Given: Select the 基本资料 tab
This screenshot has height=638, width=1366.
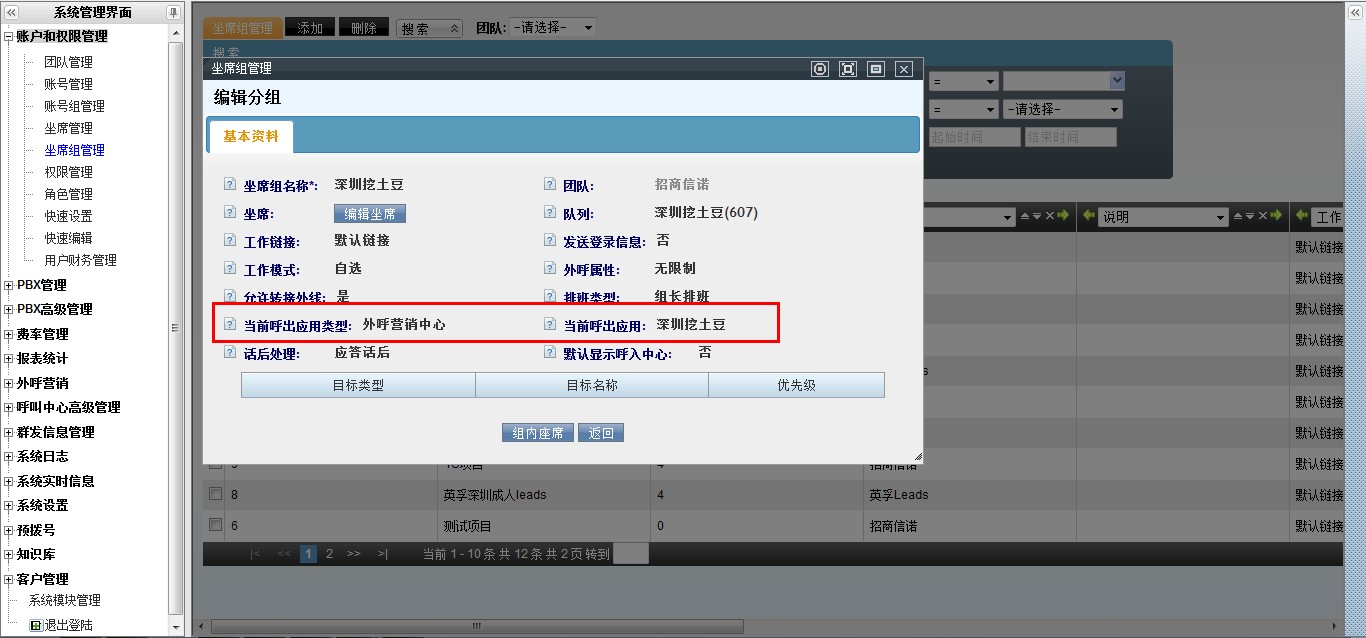Looking at the screenshot, I should point(251,136).
